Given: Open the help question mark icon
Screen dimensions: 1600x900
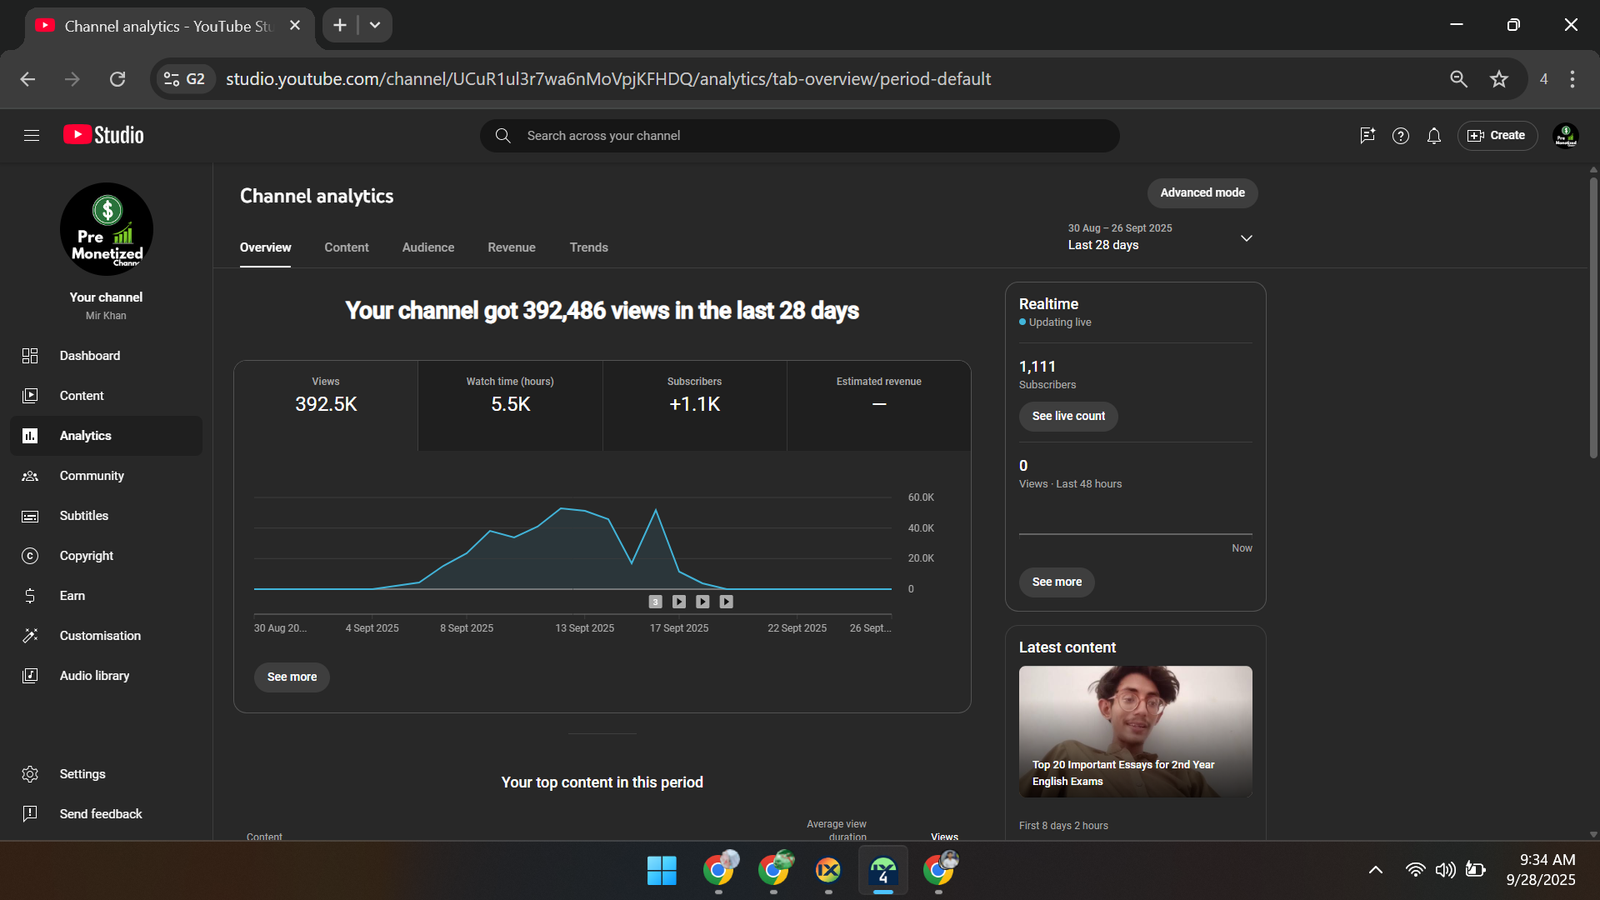Looking at the screenshot, I should pos(1400,136).
